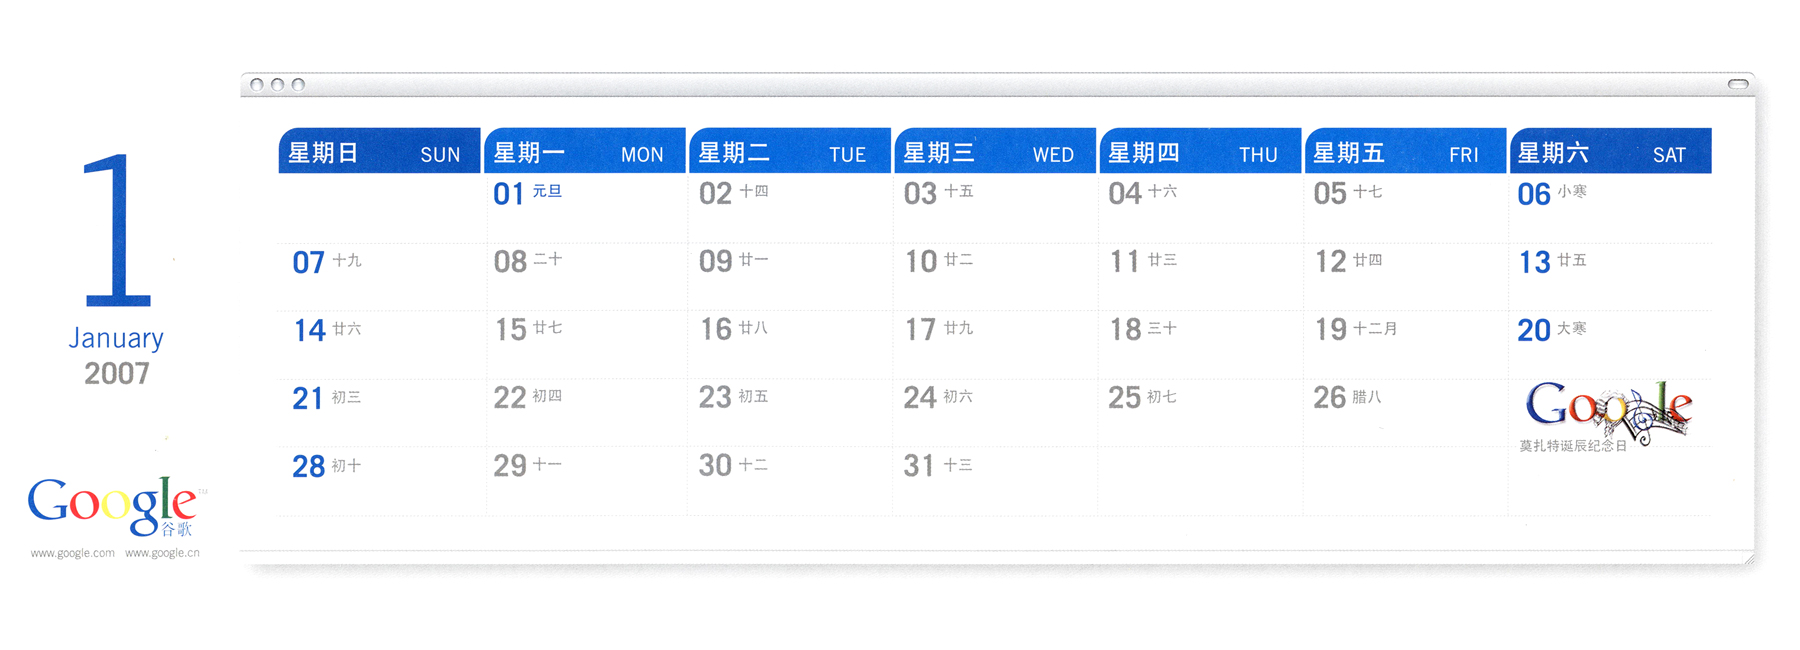Viewport: 1800px width, 650px height.
Task: Select date 31 十三
Action: (x=938, y=465)
